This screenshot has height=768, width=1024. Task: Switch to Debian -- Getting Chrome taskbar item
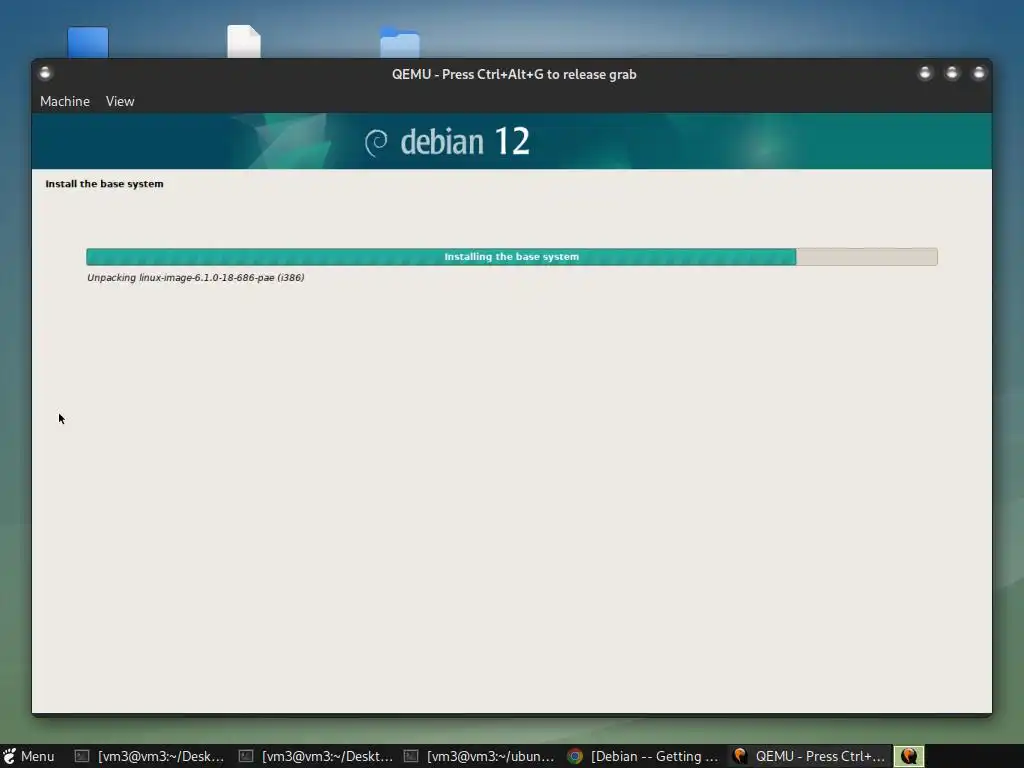[643, 756]
